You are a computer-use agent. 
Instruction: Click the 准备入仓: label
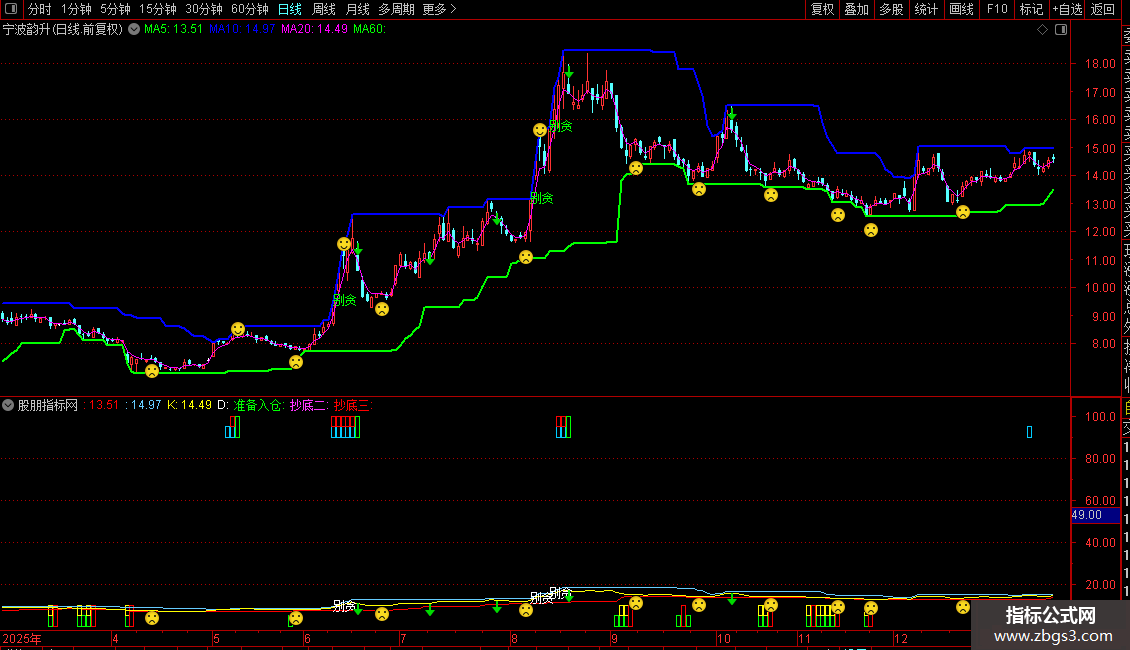tap(259, 405)
